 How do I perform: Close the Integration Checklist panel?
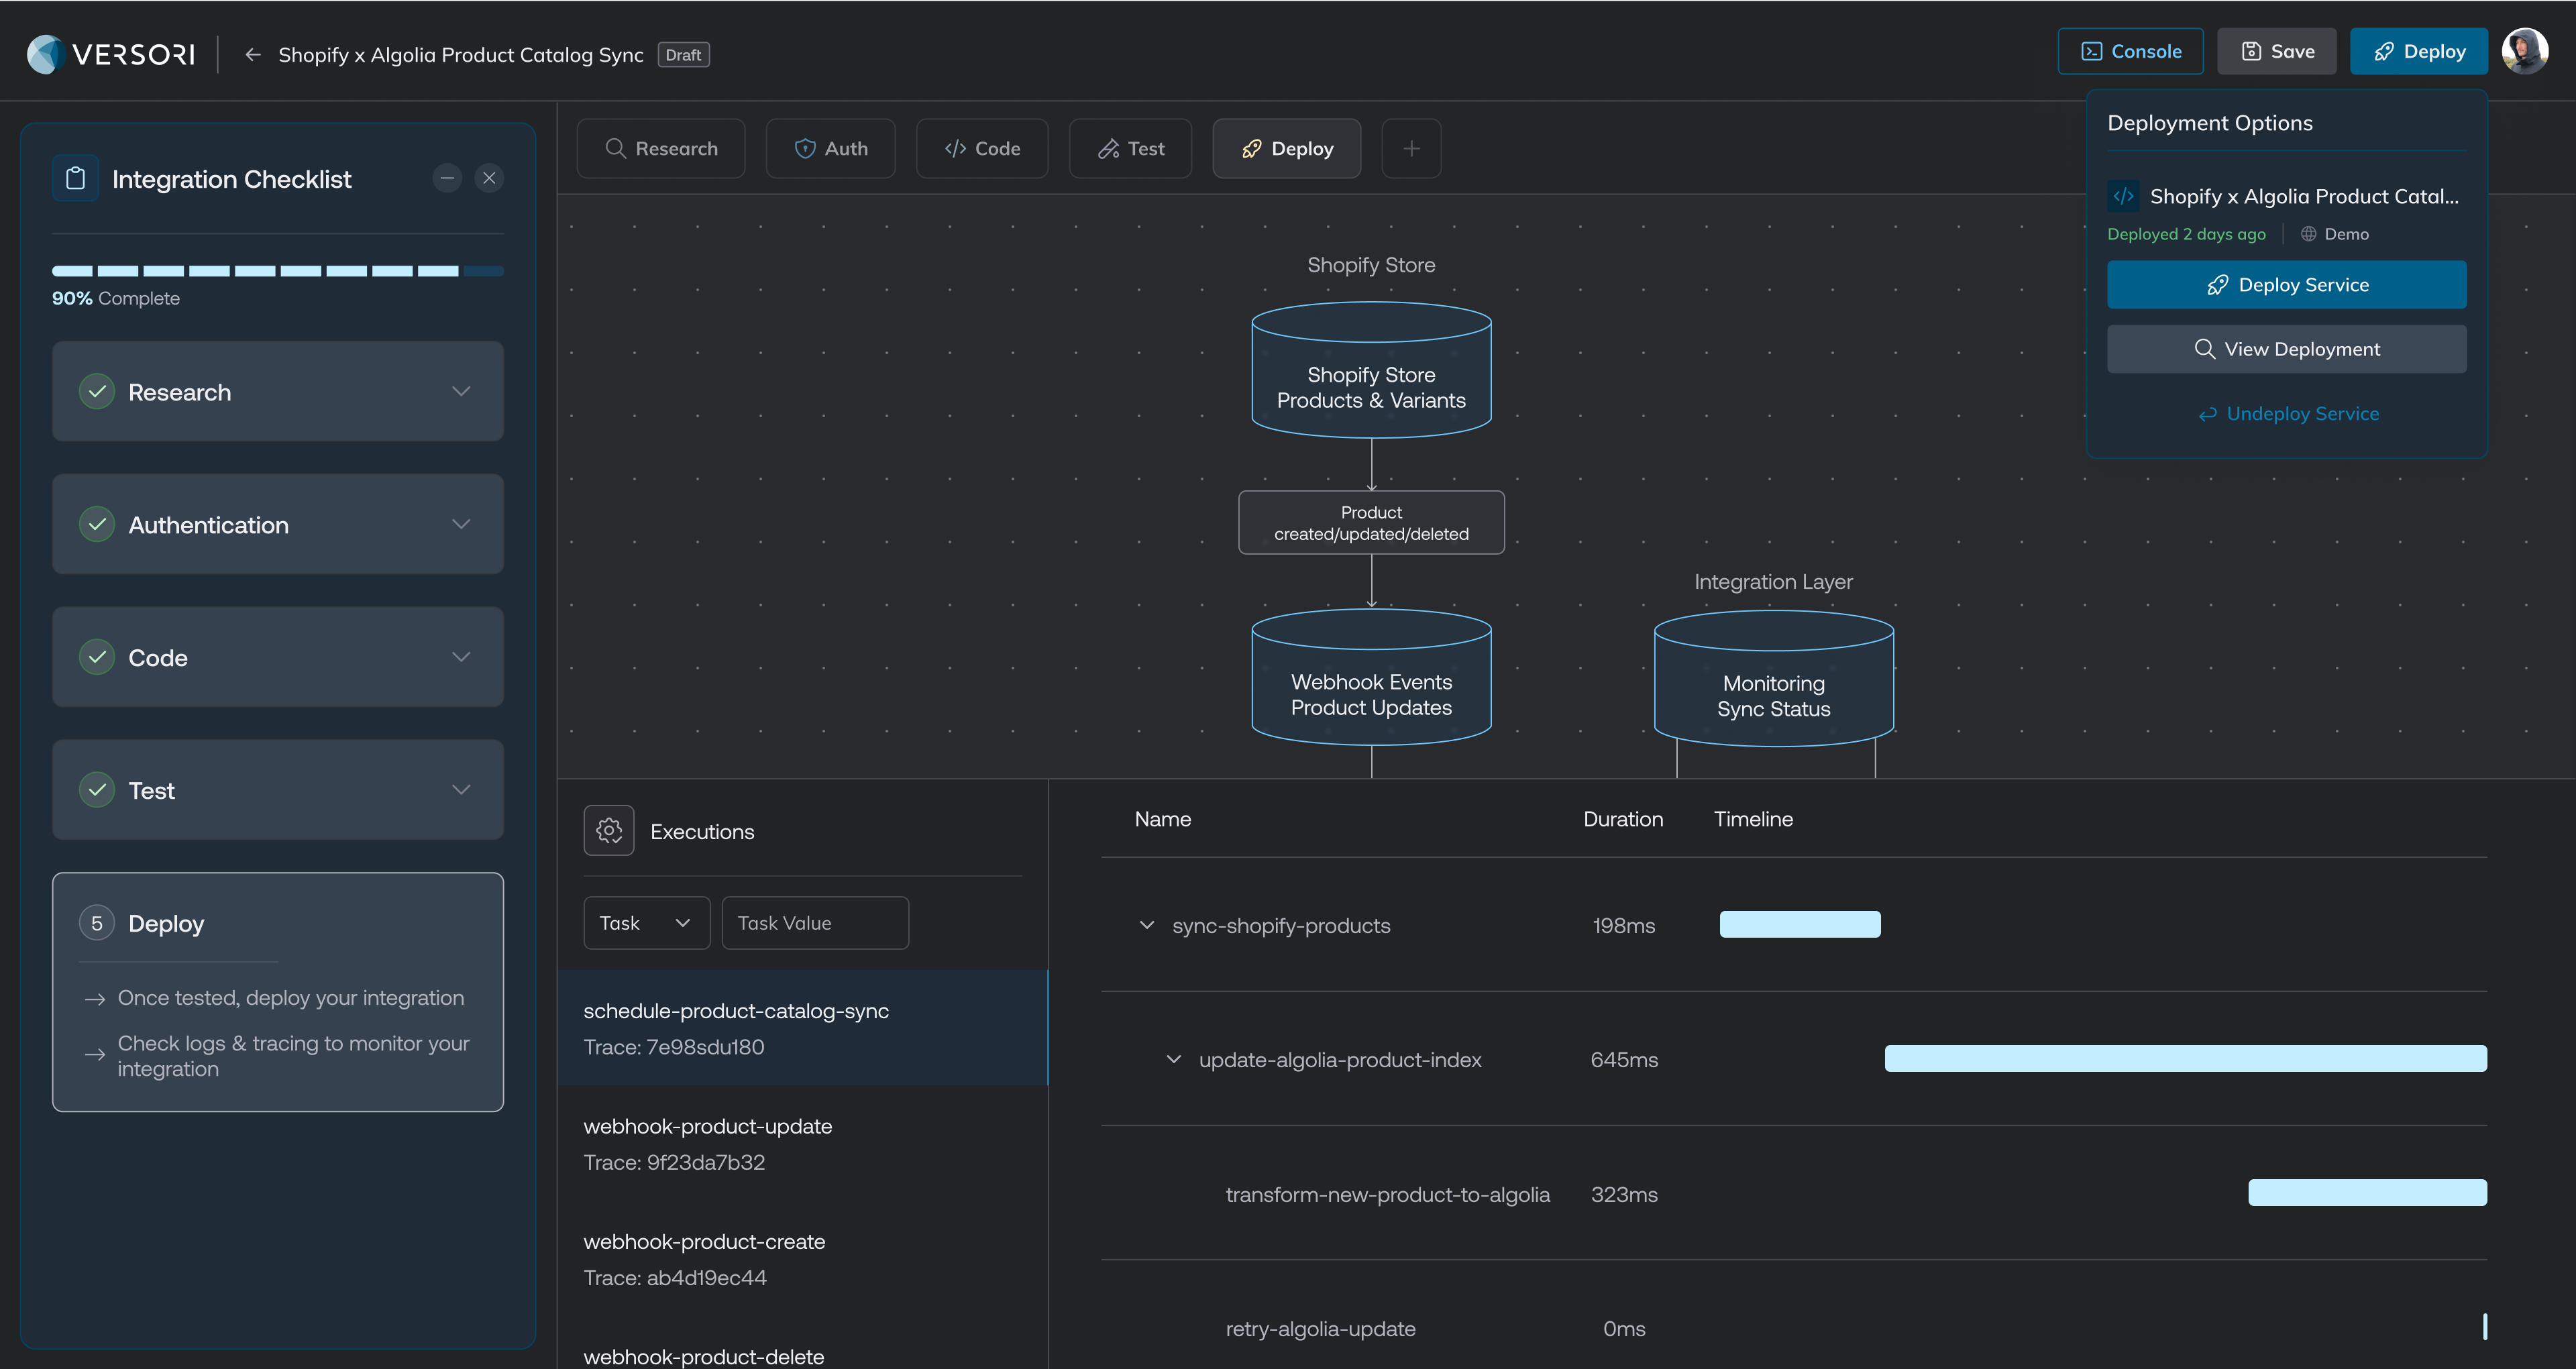(489, 179)
